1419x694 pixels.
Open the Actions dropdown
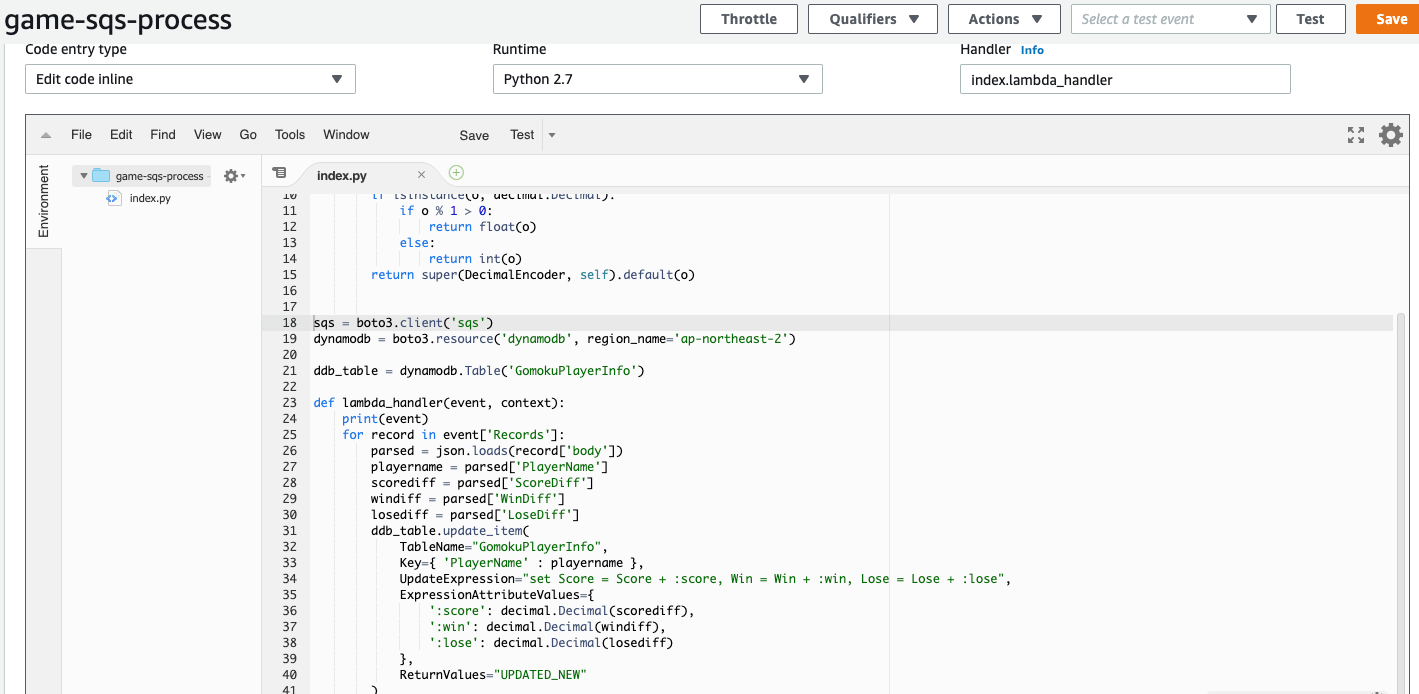[1003, 18]
